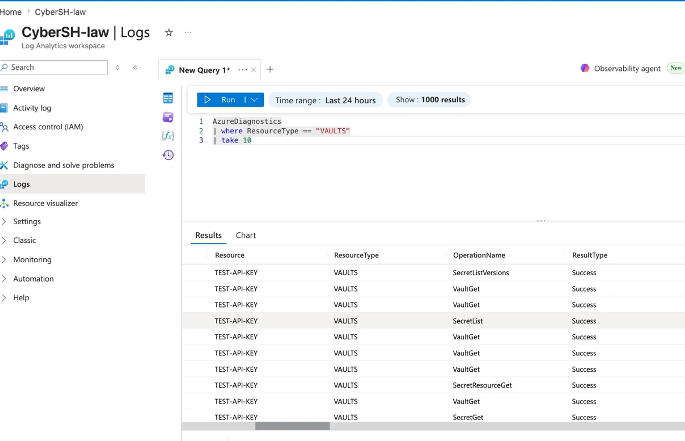Expand the Monitoring section
Image resolution: width=685 pixels, height=441 pixels.
click(x=4, y=260)
